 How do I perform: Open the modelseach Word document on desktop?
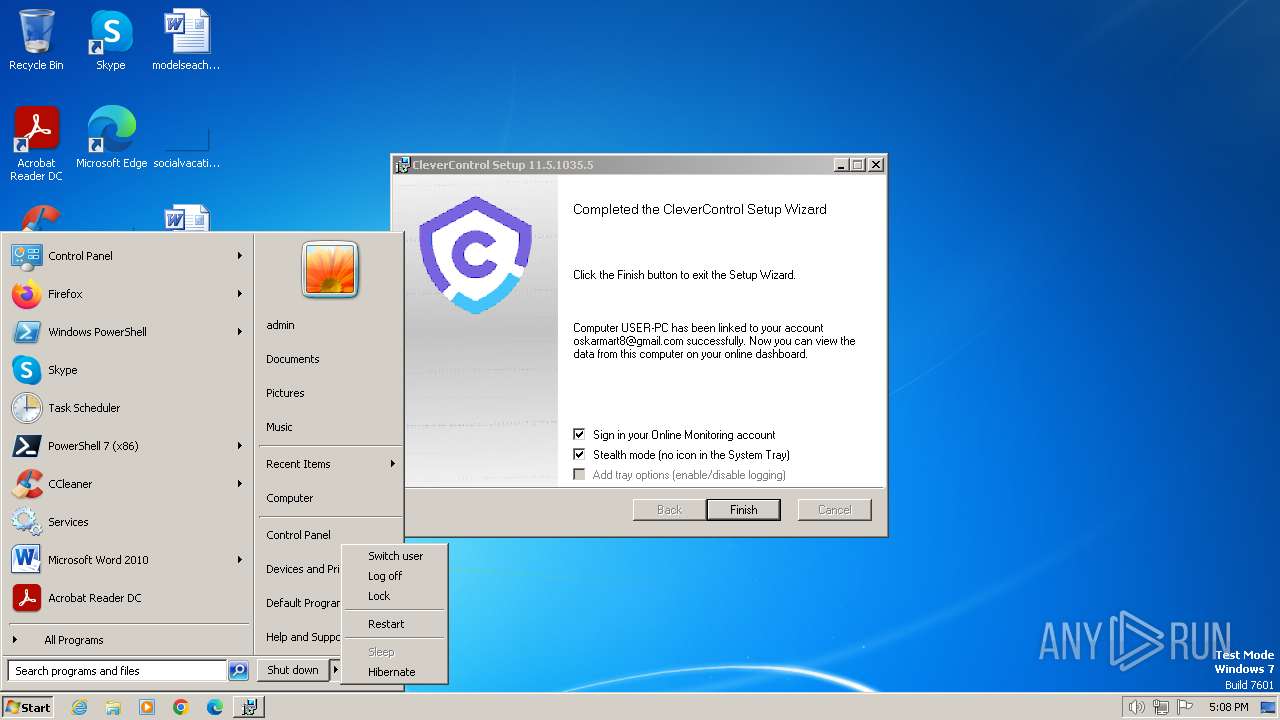[x=186, y=40]
